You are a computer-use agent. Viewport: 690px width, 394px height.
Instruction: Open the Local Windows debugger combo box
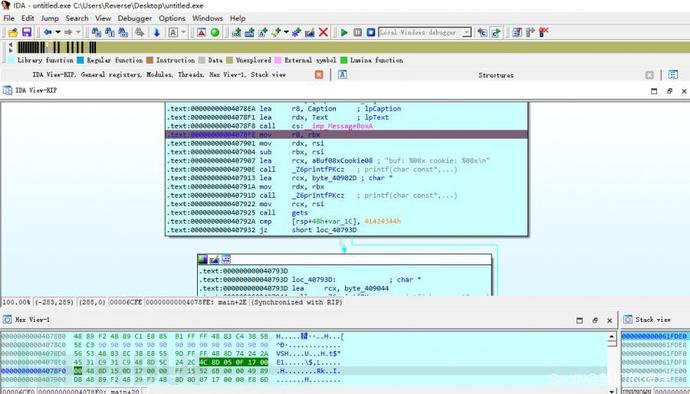coord(425,32)
